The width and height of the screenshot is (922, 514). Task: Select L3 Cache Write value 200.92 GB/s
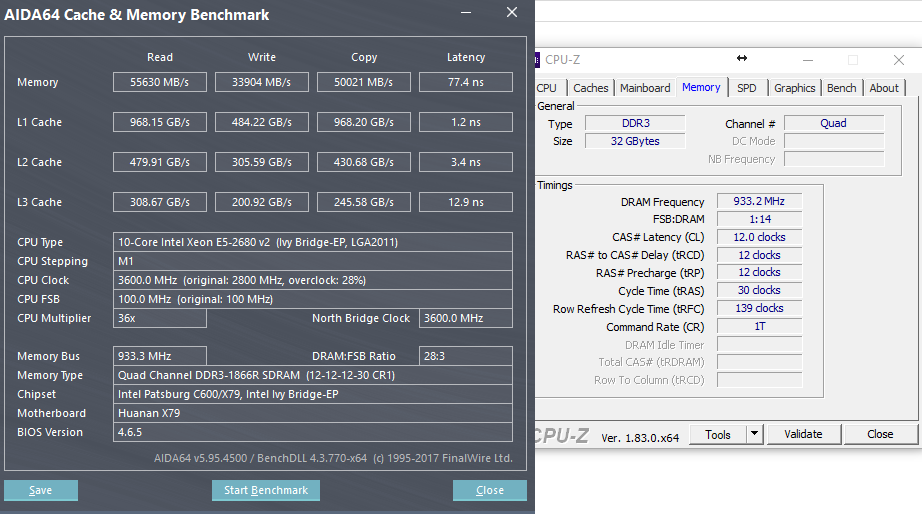(x=262, y=202)
